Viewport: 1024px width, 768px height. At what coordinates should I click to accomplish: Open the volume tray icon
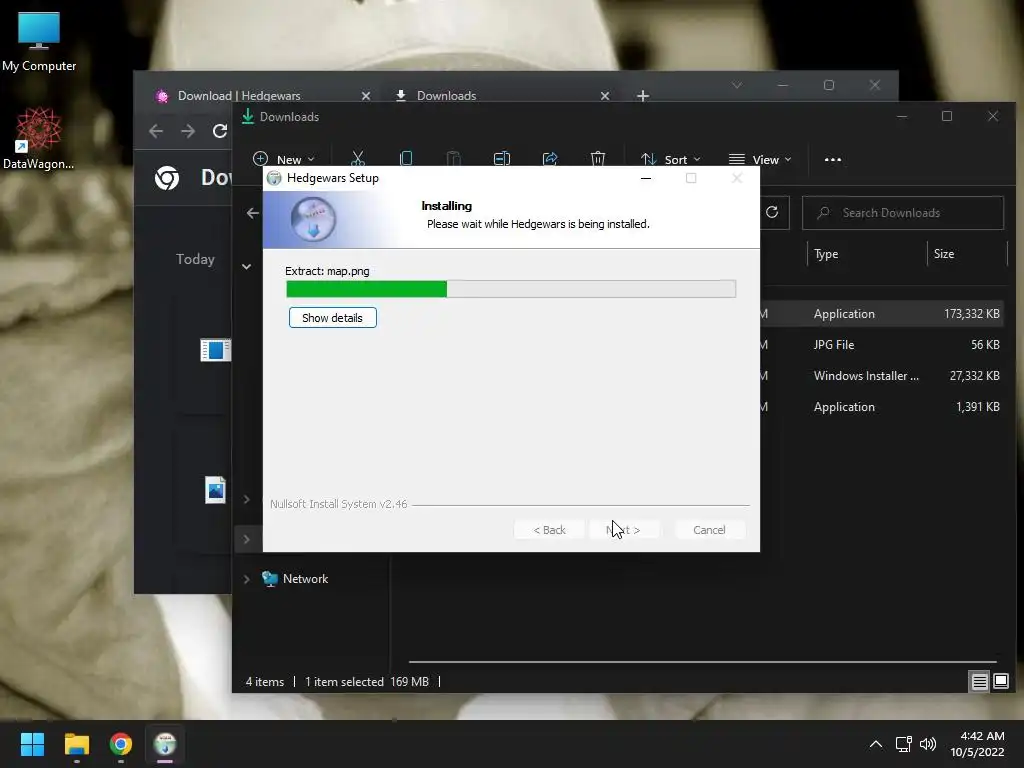click(x=927, y=744)
